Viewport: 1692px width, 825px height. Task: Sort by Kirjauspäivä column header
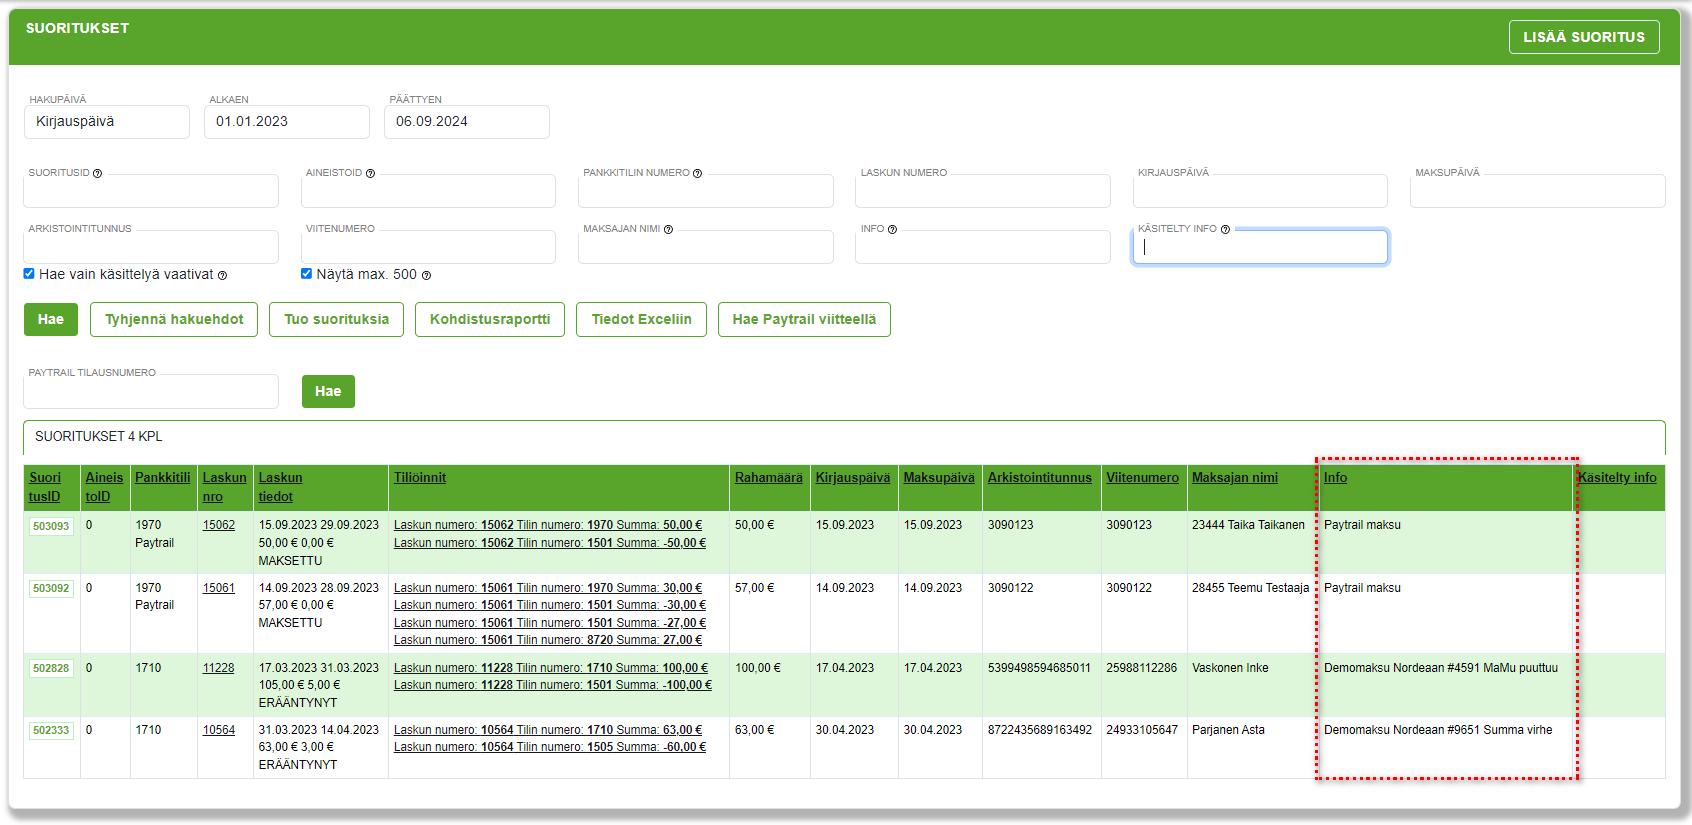tap(853, 478)
